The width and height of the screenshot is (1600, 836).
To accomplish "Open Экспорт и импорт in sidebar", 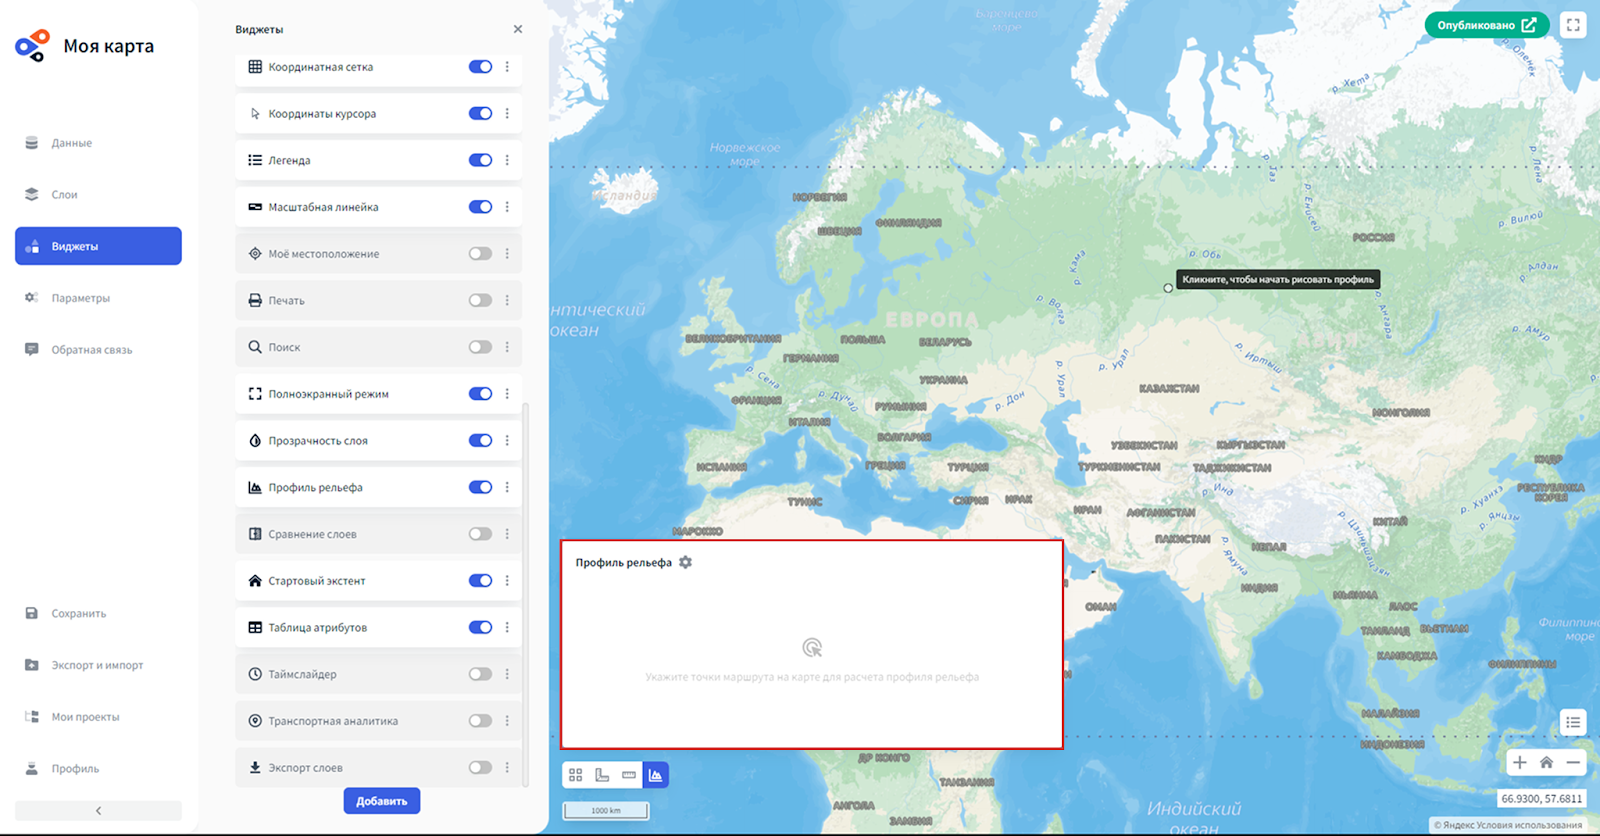I will (98, 665).
